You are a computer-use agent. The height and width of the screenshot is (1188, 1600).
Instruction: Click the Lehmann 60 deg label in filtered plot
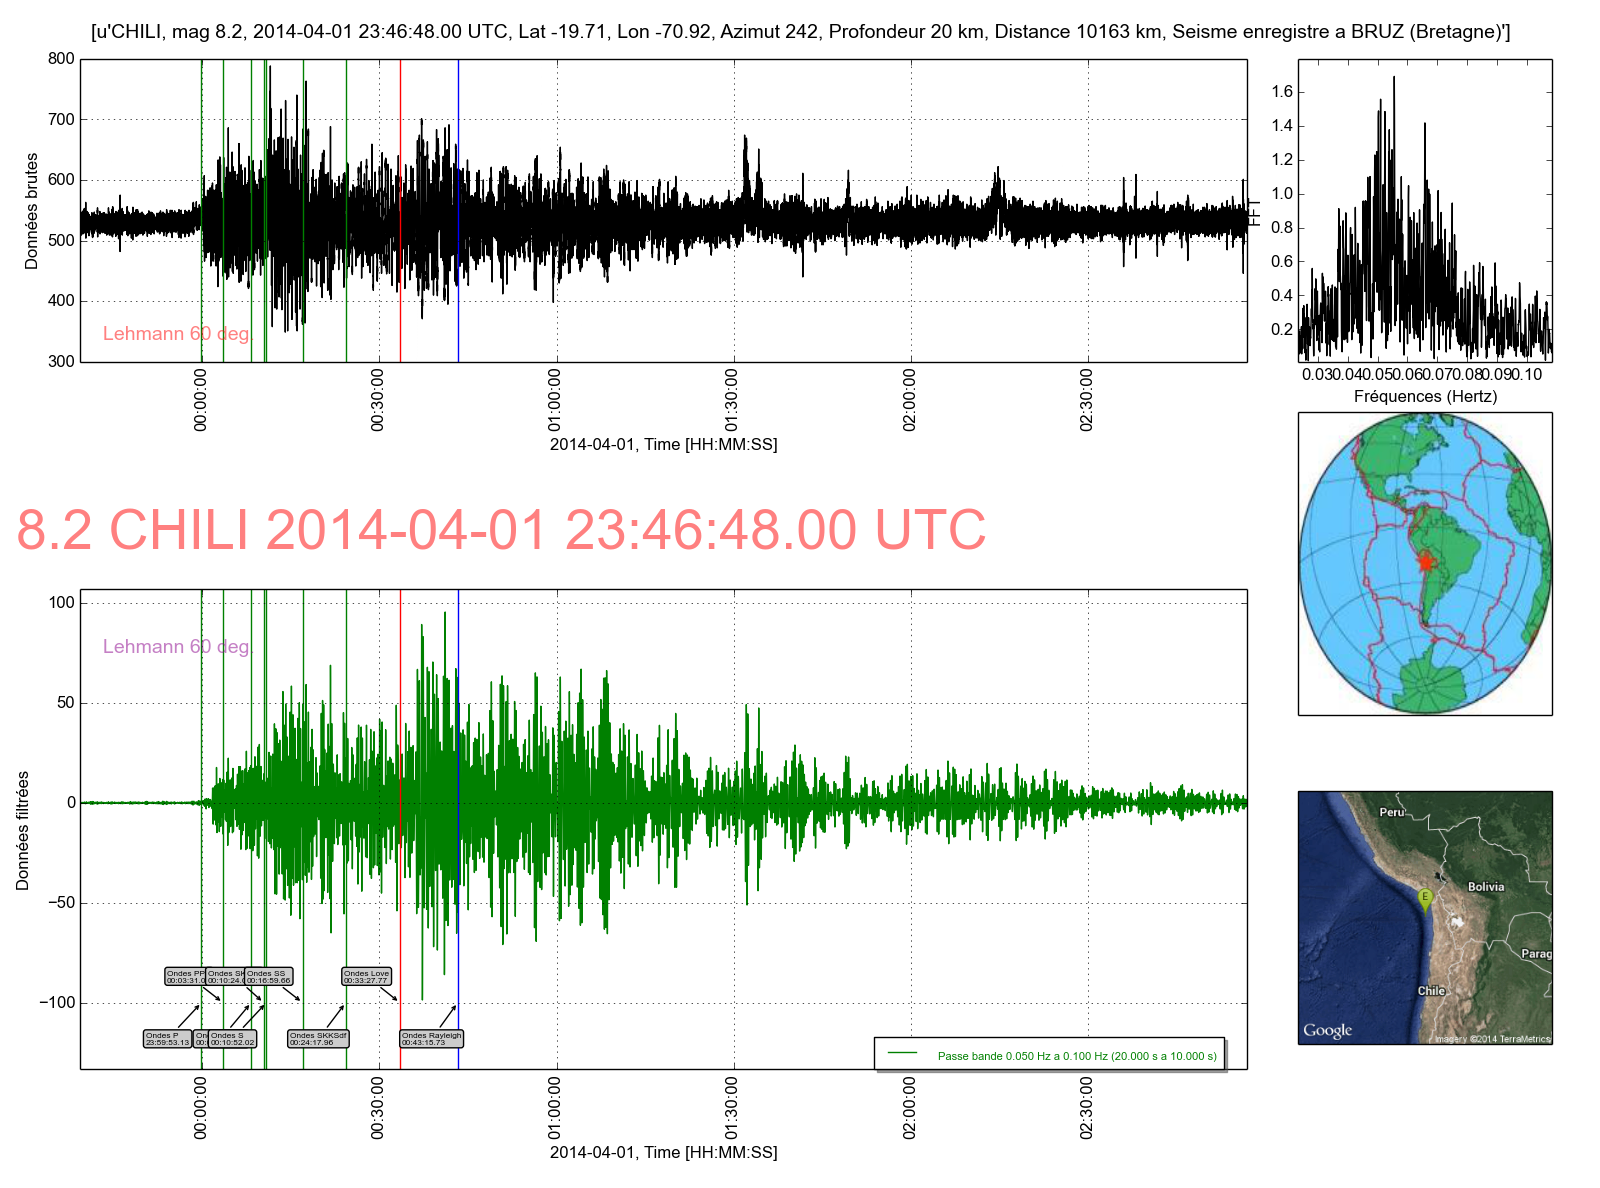pos(176,647)
